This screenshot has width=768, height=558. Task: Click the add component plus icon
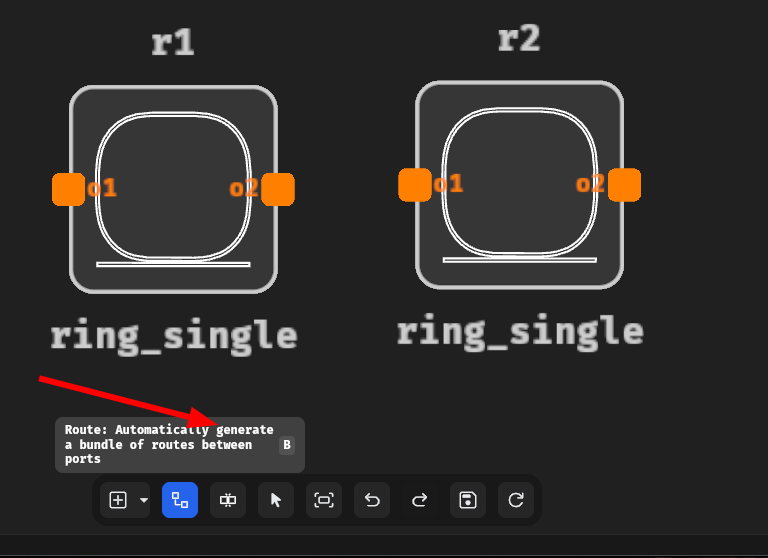tap(118, 500)
